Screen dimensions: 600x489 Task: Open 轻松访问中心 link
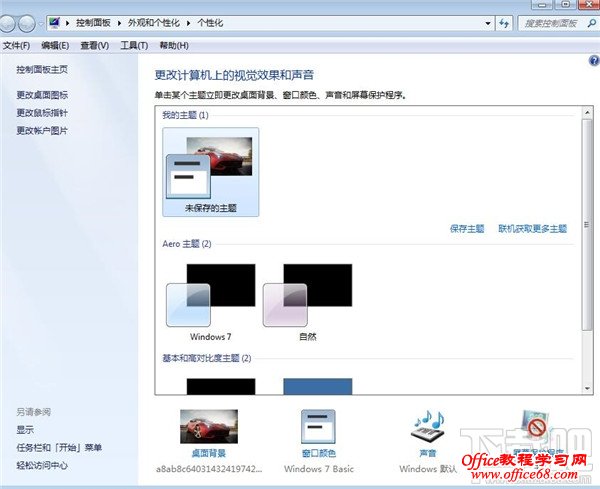(42, 465)
